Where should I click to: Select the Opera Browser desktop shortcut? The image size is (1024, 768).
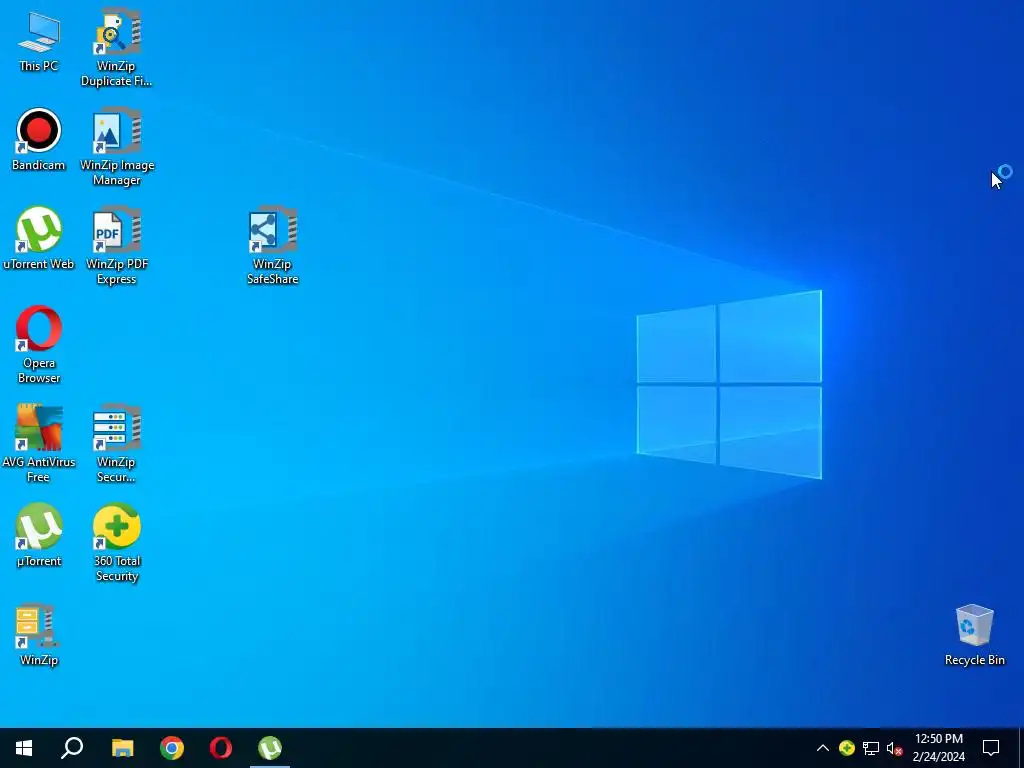(x=39, y=345)
